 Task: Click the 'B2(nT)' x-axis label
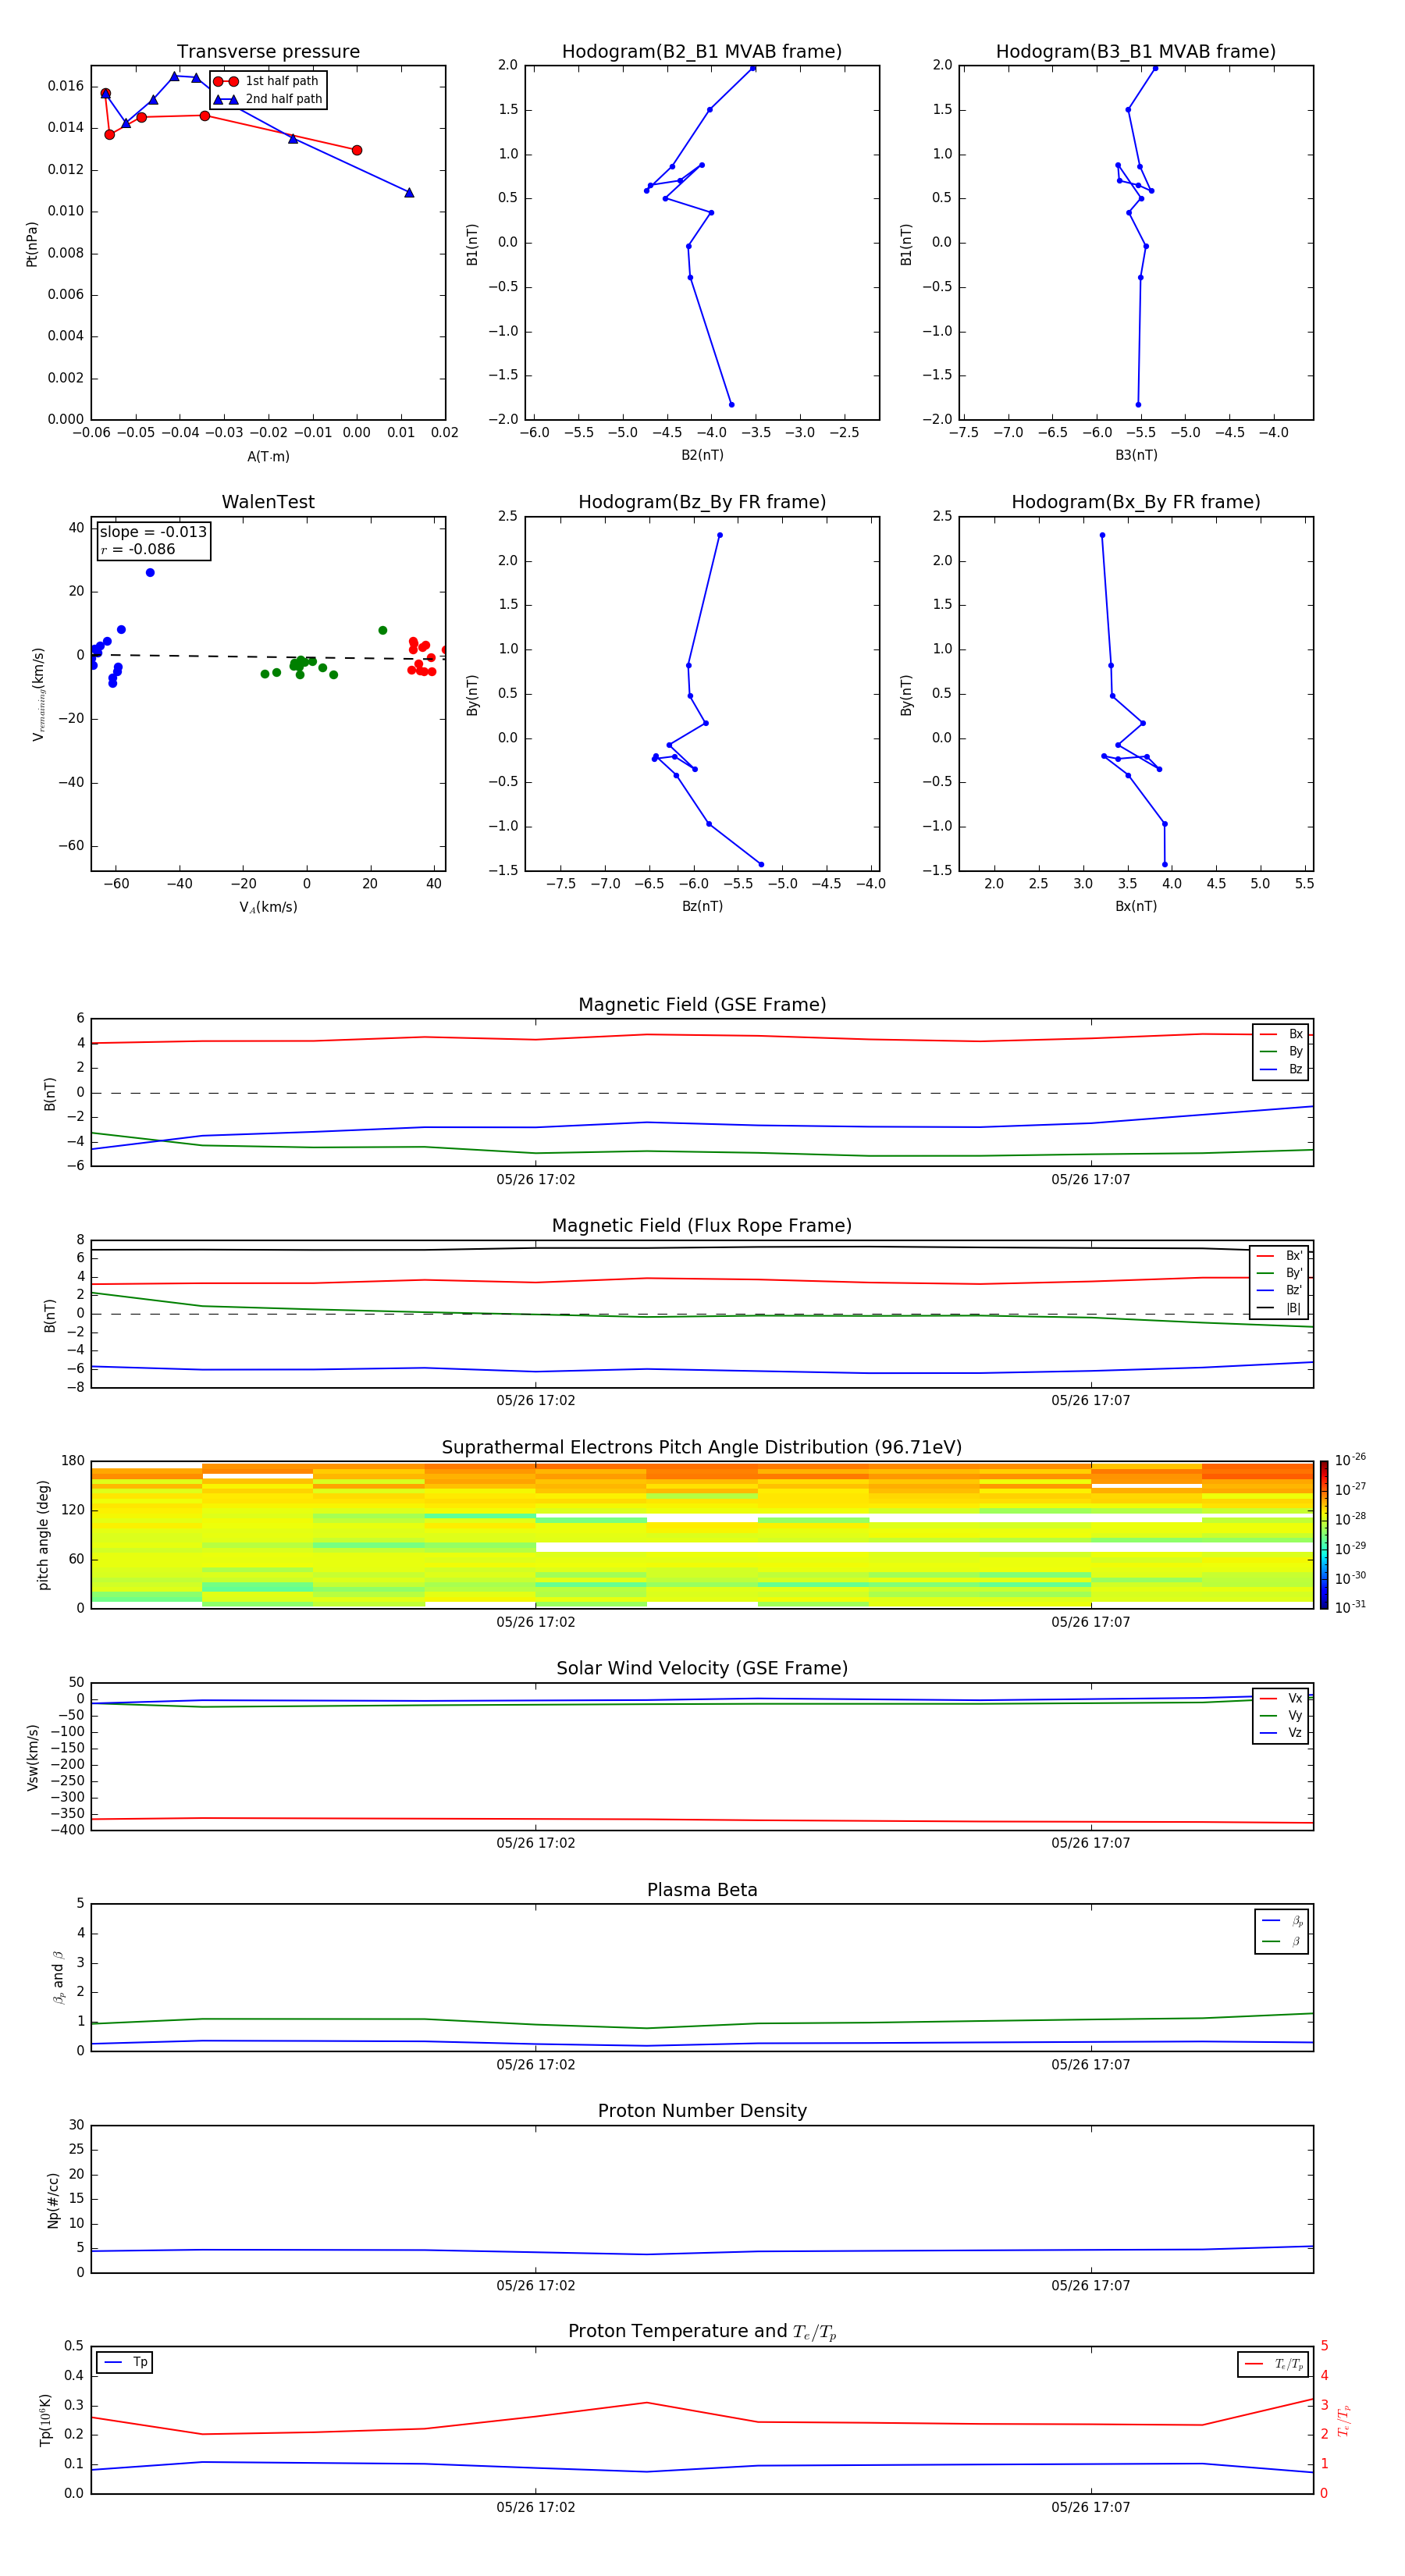click(702, 455)
